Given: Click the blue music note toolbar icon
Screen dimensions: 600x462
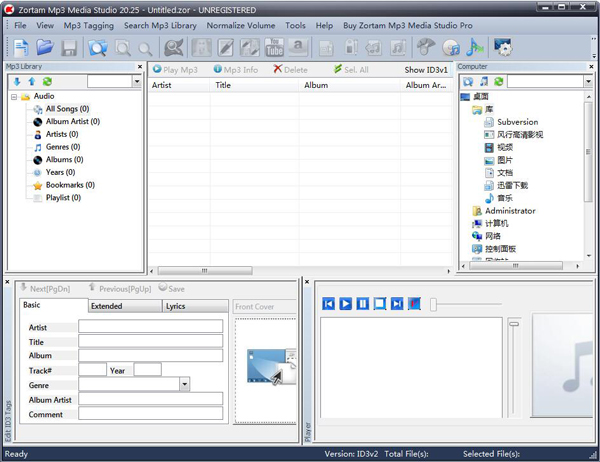Looking at the screenshot, I should [474, 47].
